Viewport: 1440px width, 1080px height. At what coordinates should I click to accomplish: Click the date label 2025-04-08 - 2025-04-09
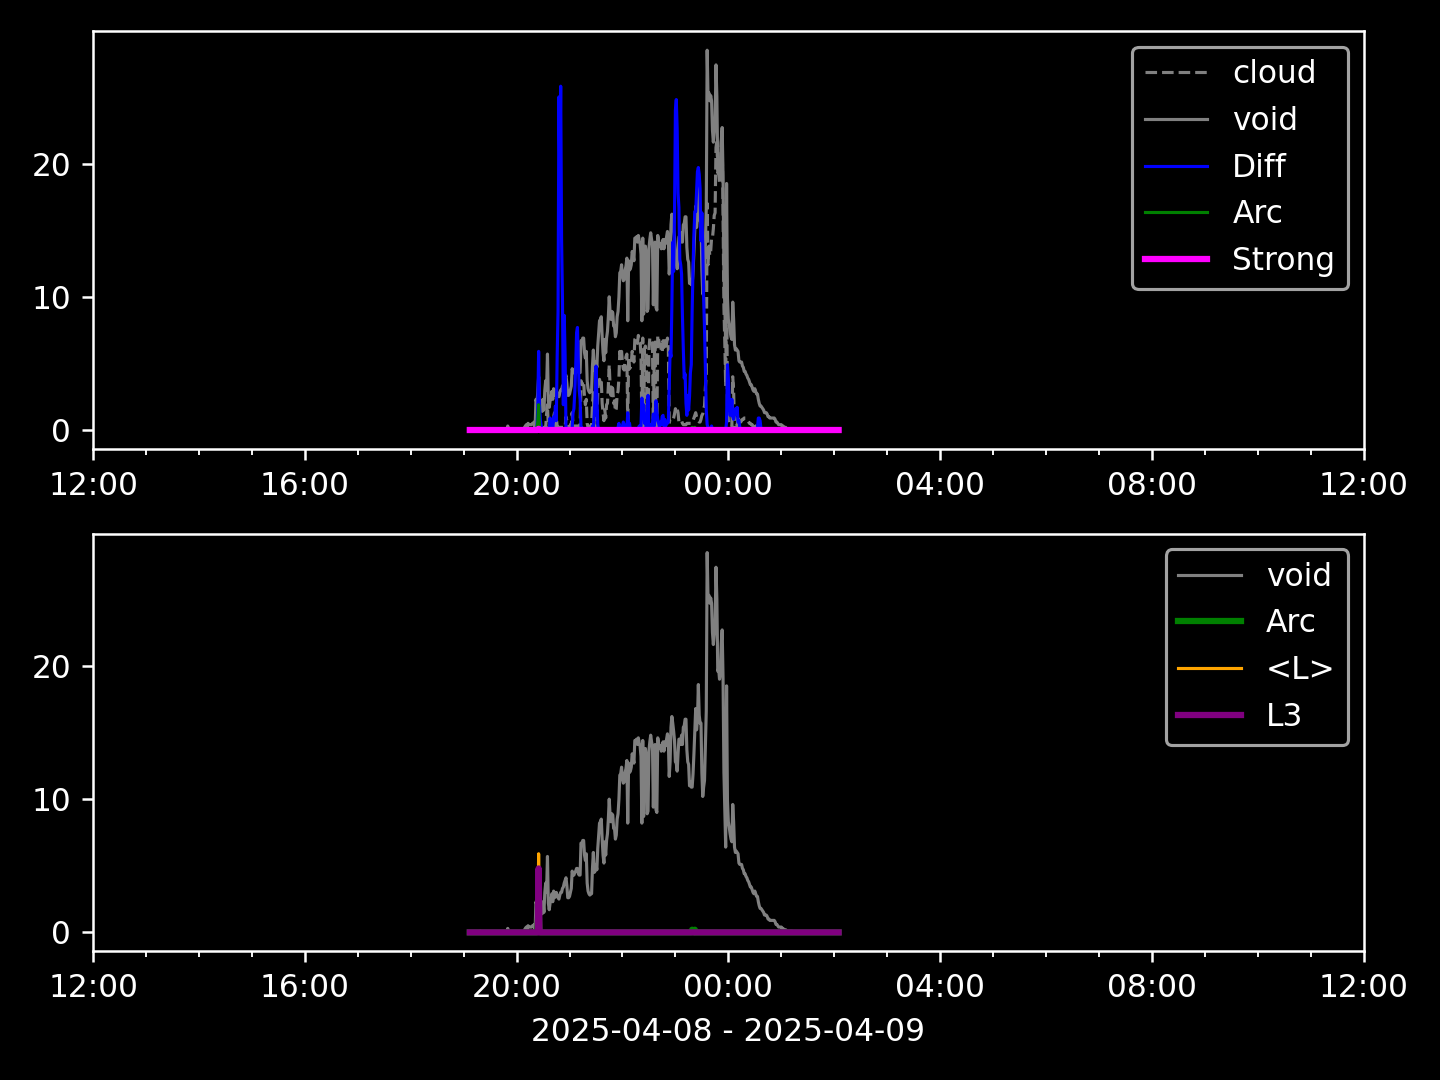click(x=728, y=1031)
